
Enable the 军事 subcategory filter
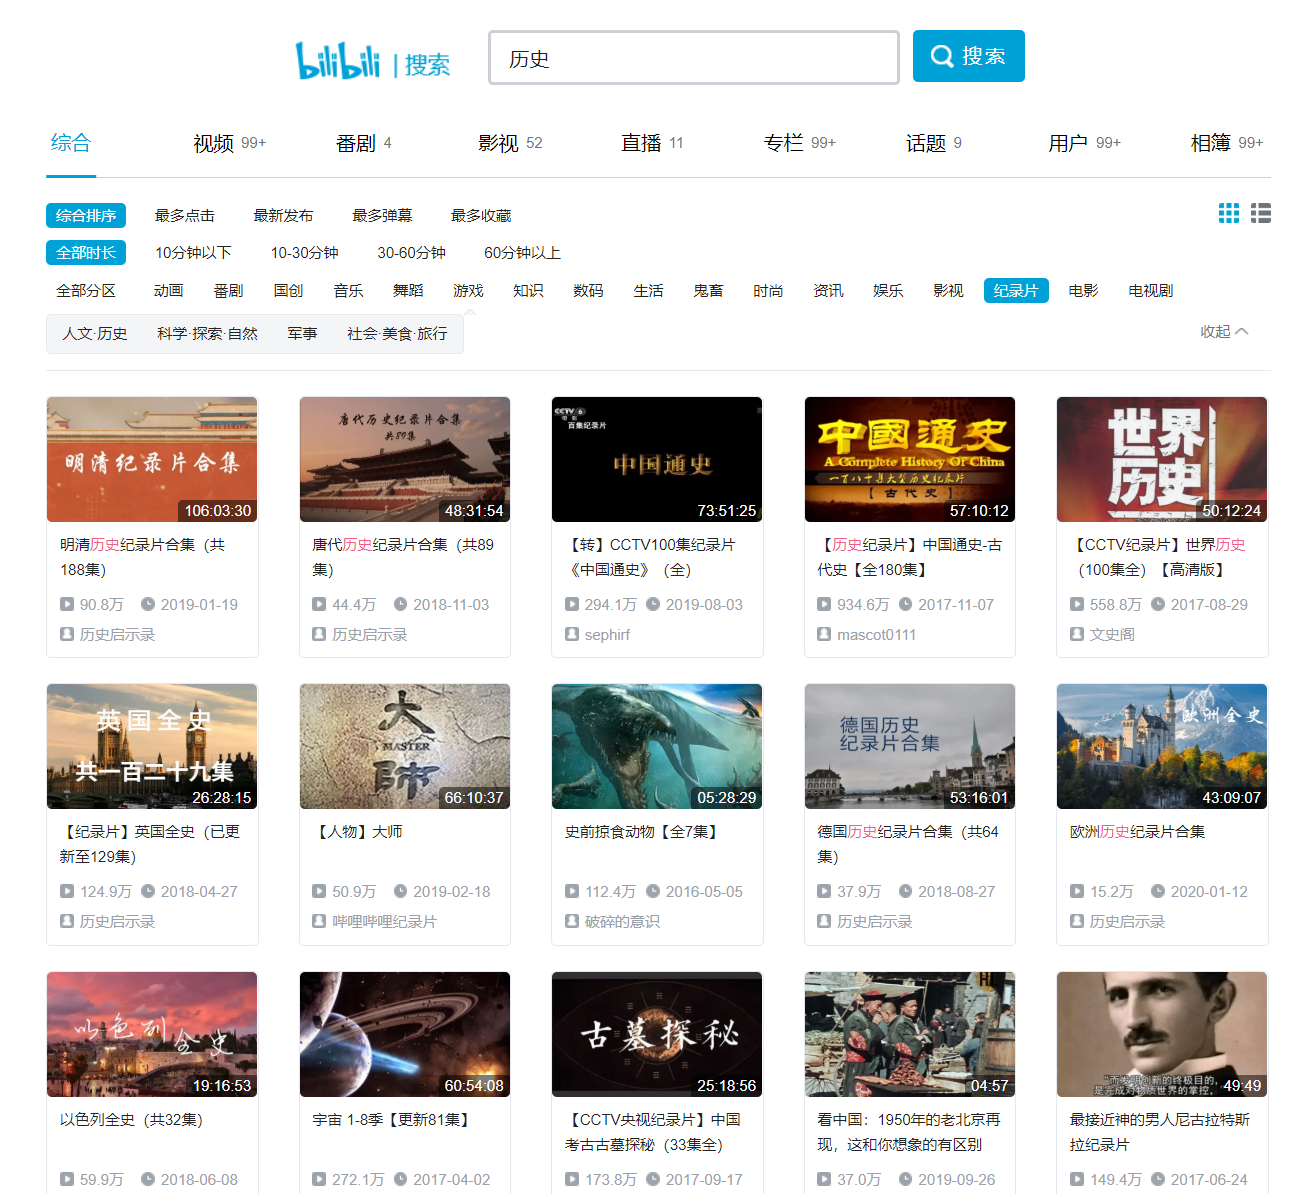301,333
